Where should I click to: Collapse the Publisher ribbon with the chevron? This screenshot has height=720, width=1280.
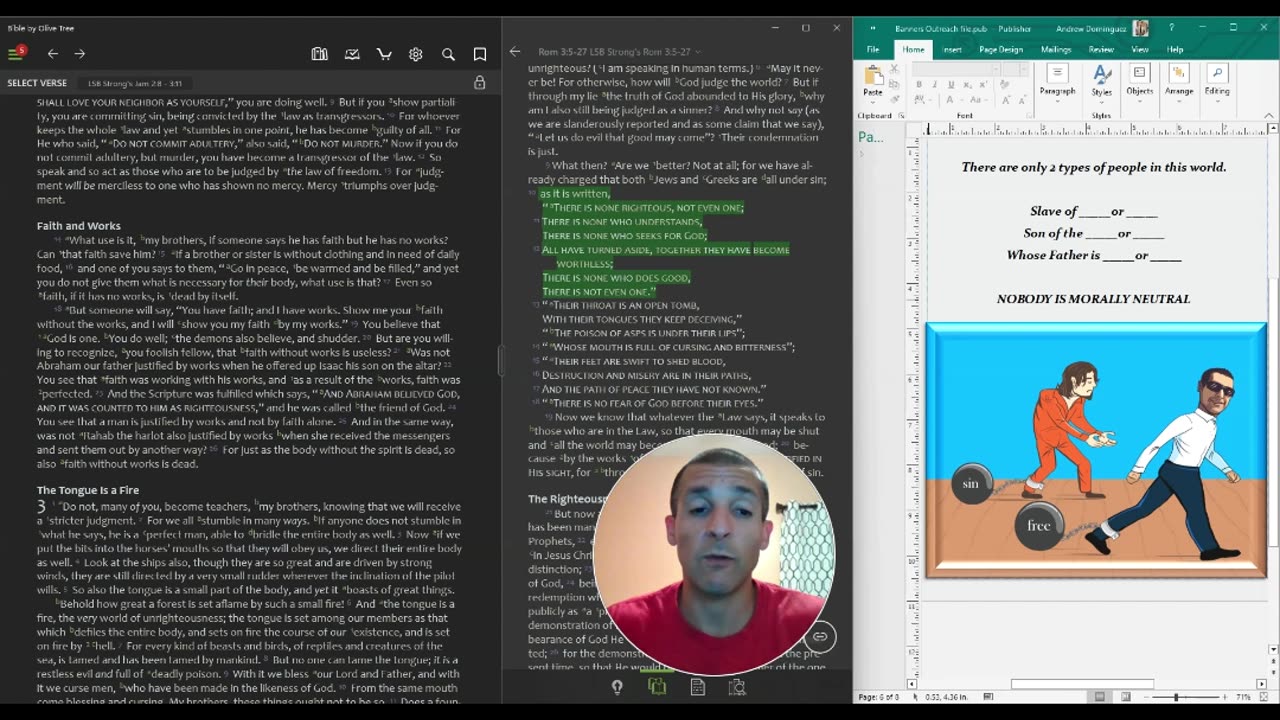tap(1267, 115)
